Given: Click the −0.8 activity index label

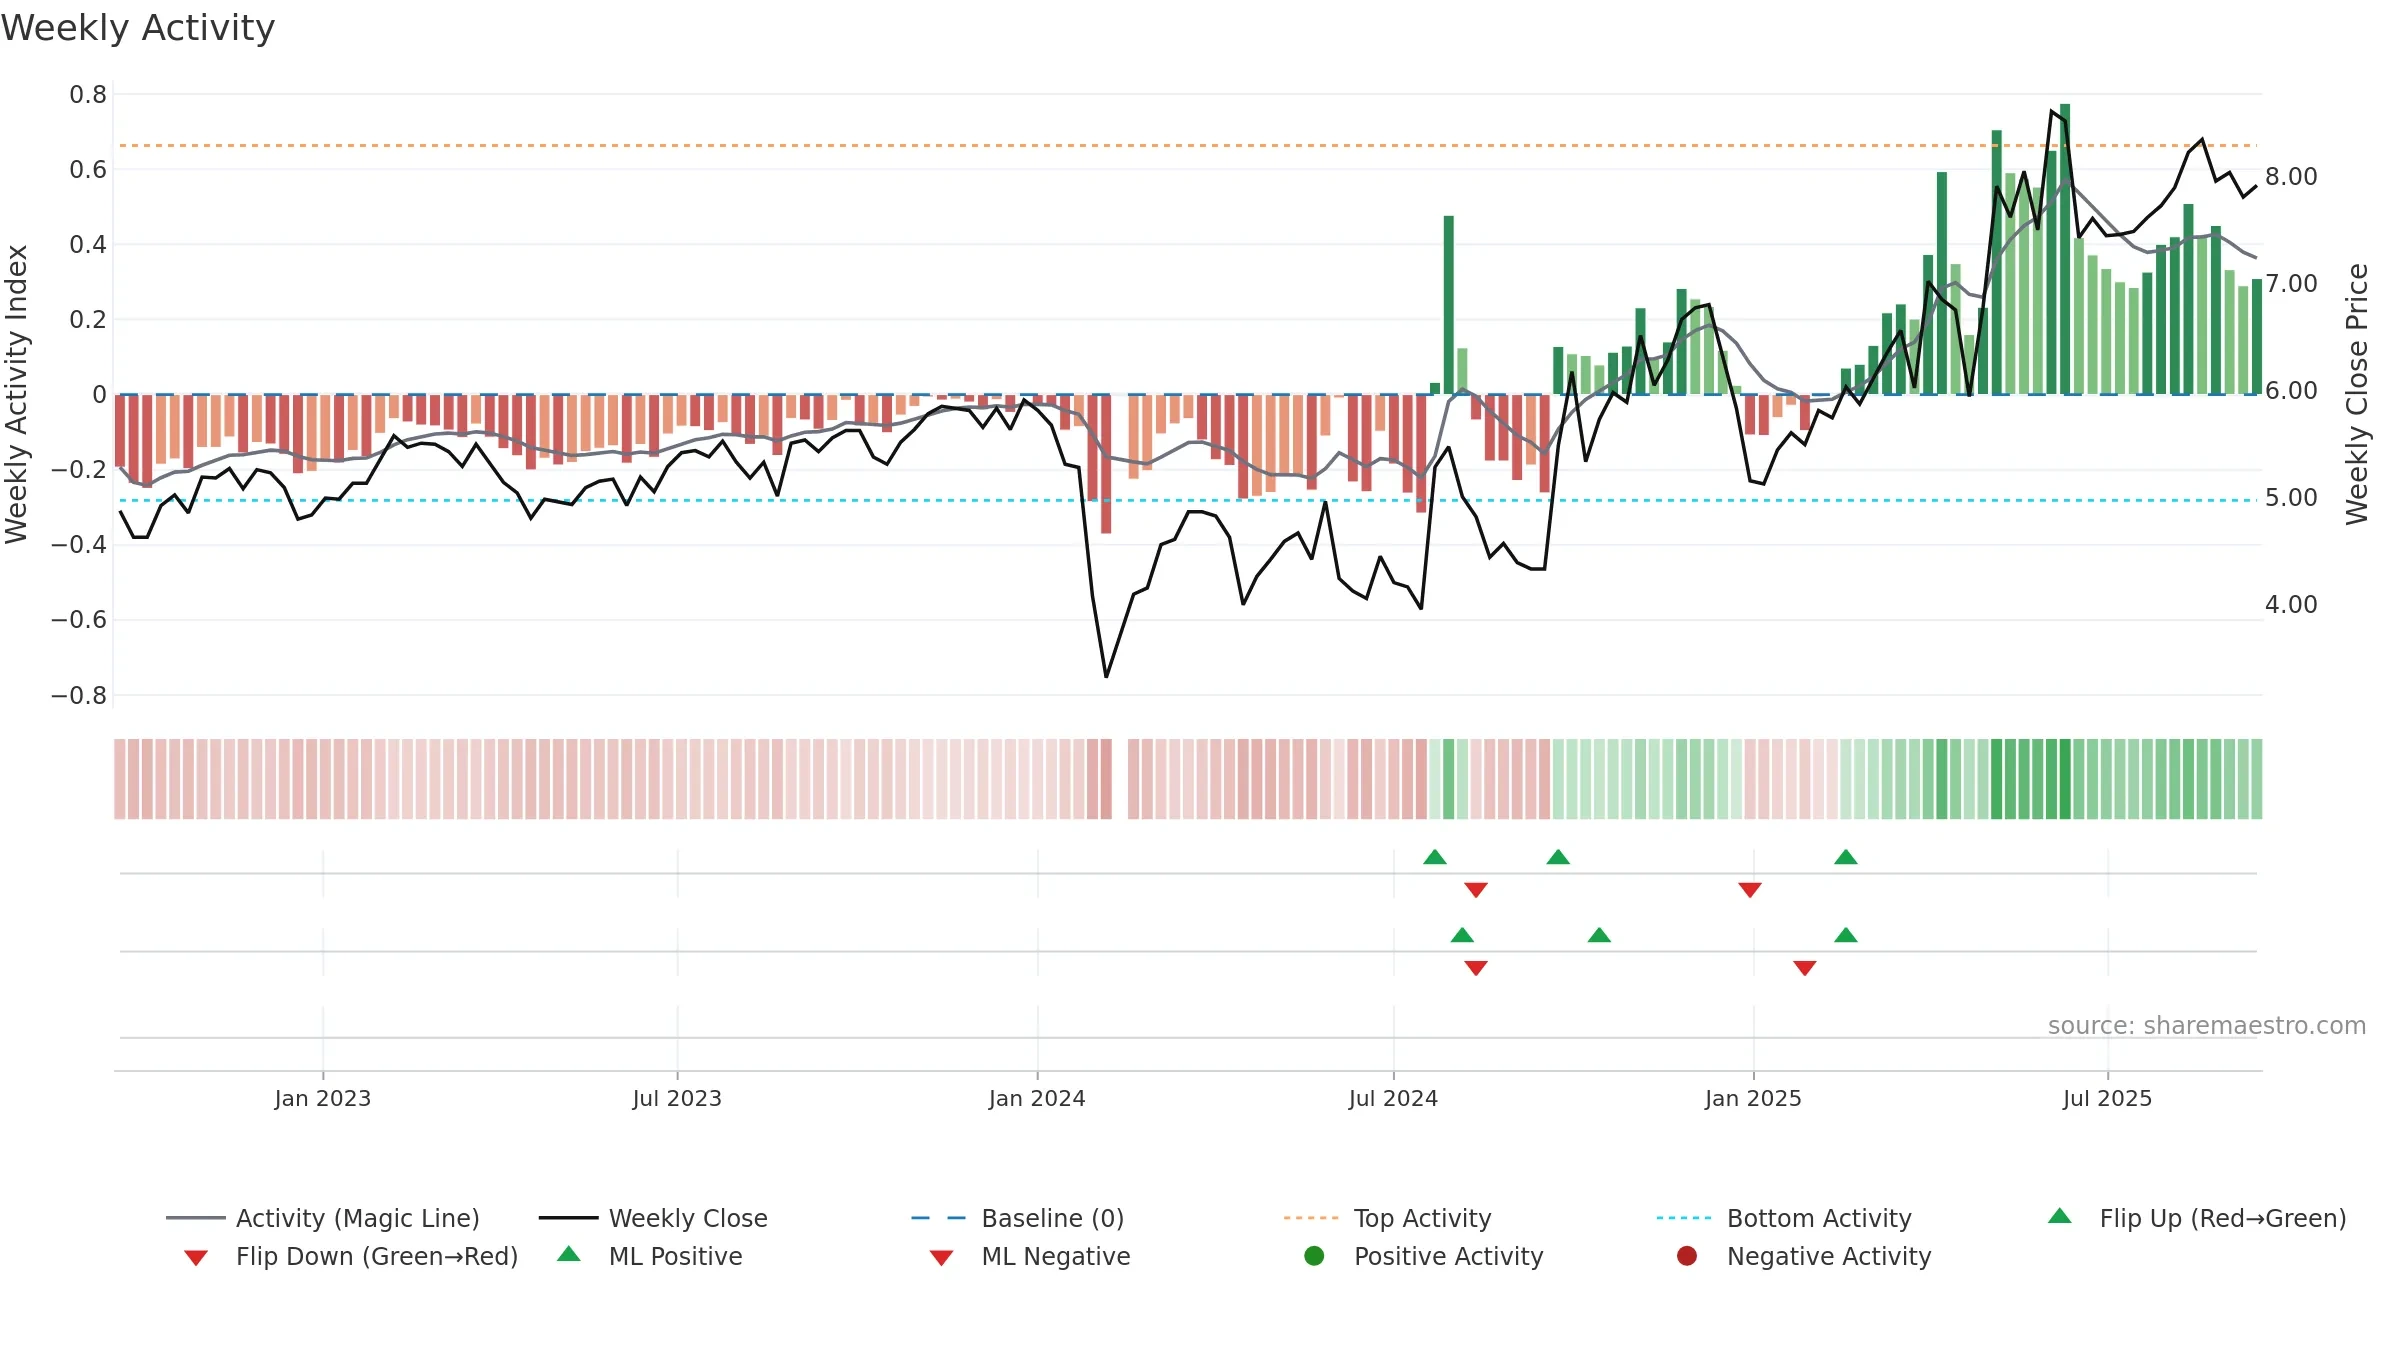Looking at the screenshot, I should [79, 695].
